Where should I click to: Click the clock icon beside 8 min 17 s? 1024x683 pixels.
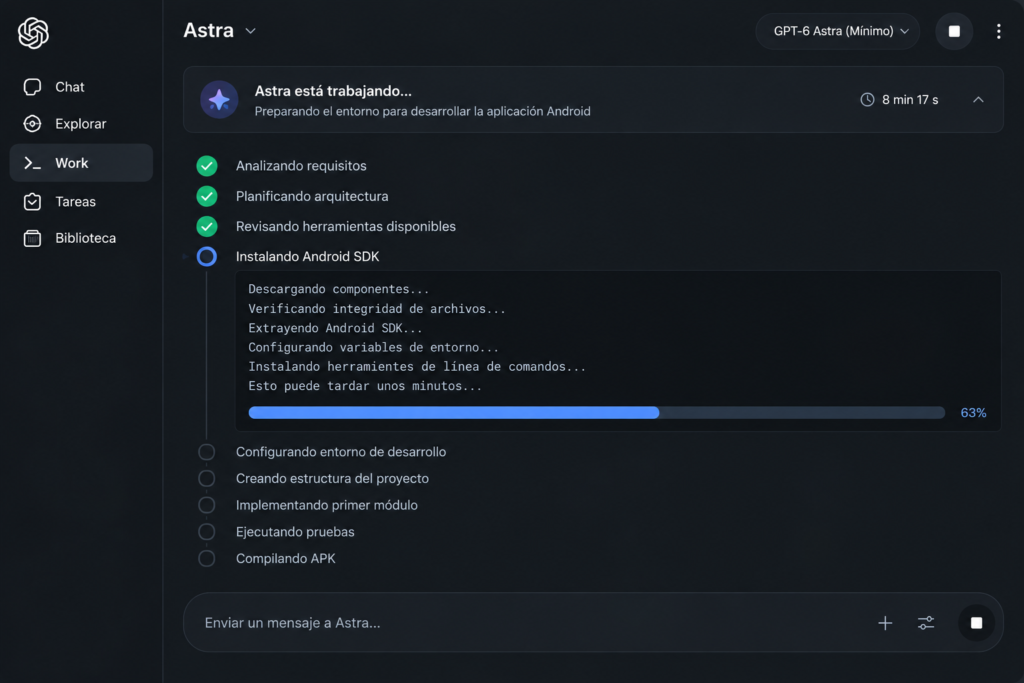click(x=867, y=99)
